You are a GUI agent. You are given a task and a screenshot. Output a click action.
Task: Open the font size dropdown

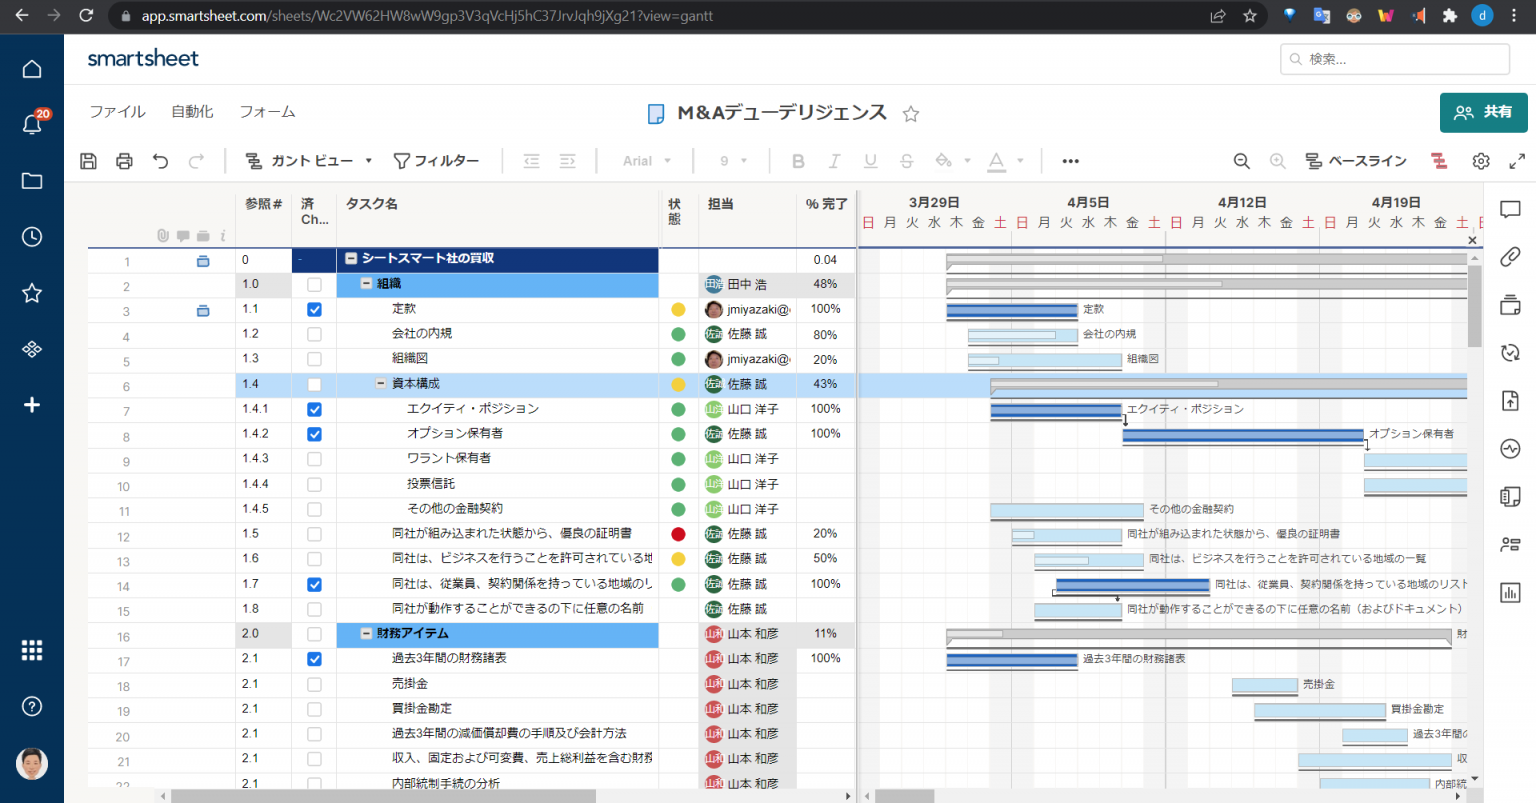click(730, 160)
